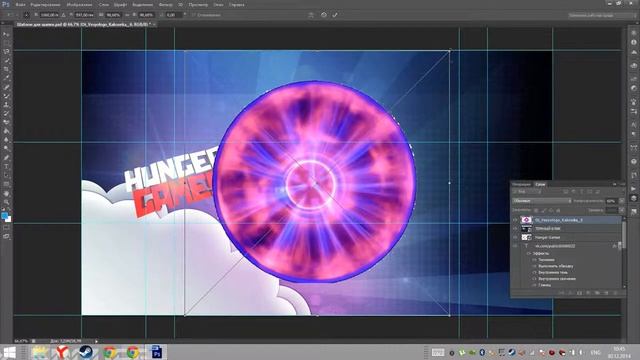This screenshot has width=640, height=360.
Task: Open the Редактирование menu
Action: click(45, 5)
